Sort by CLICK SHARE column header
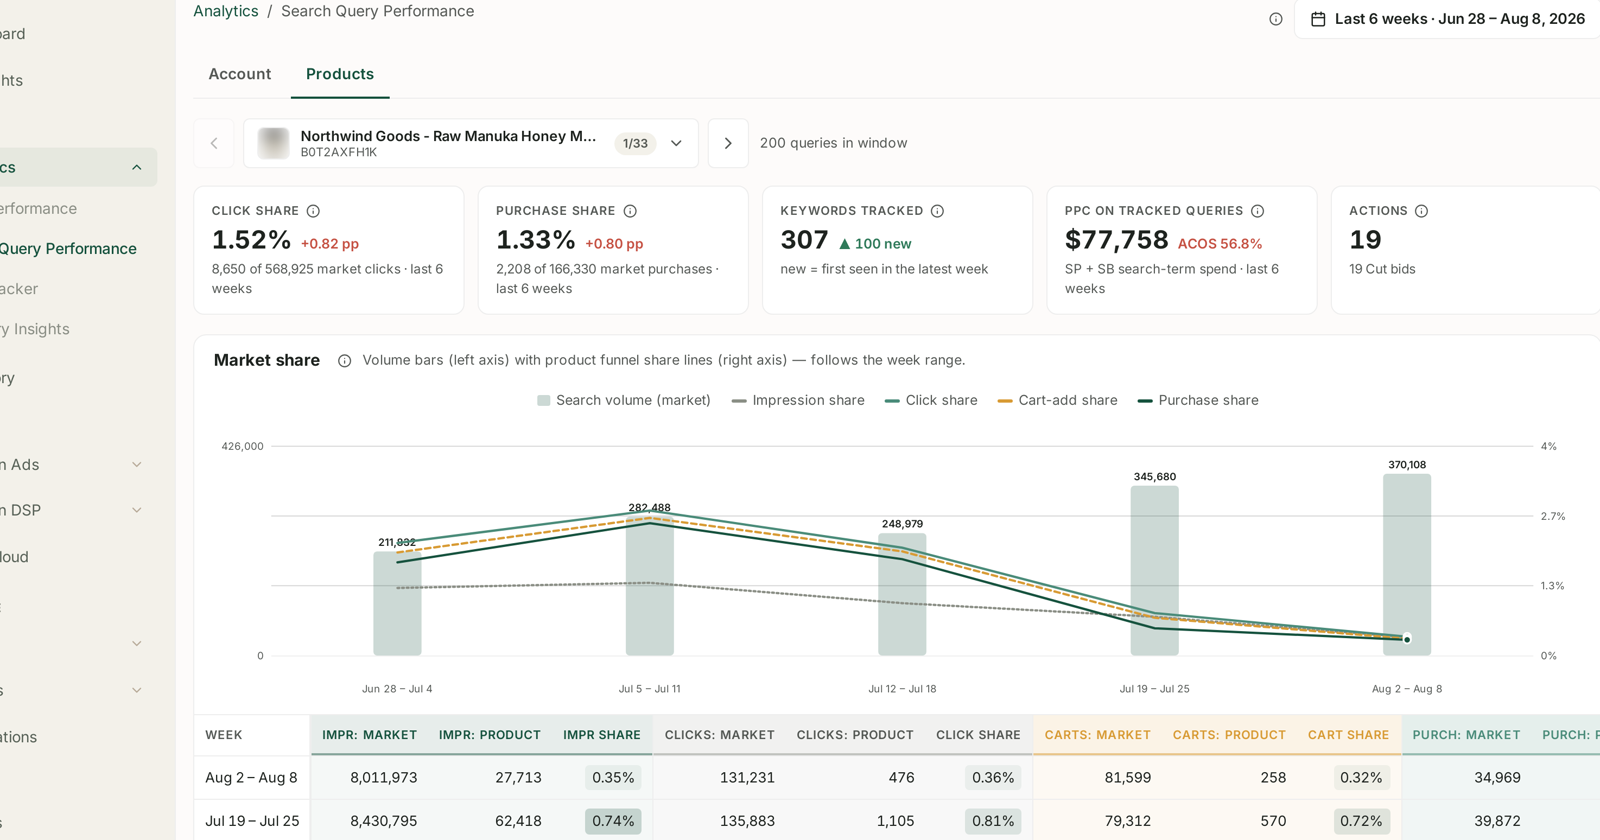Viewport: 1600px width, 840px height. [978, 735]
